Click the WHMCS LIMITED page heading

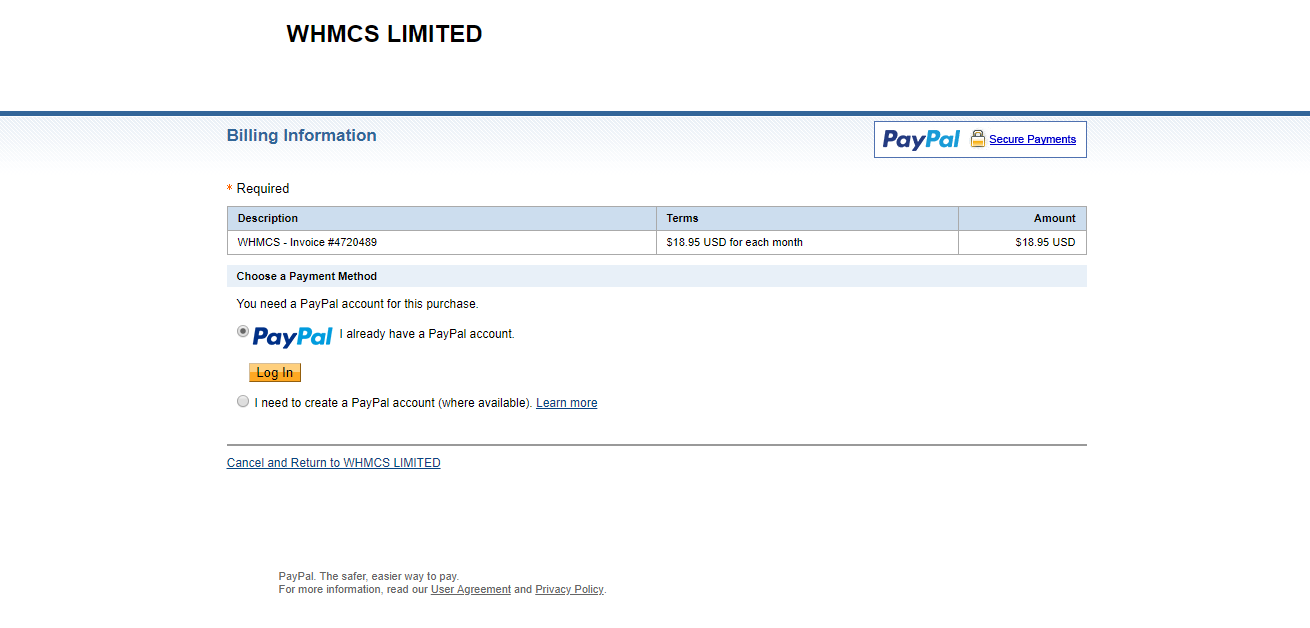(x=384, y=34)
